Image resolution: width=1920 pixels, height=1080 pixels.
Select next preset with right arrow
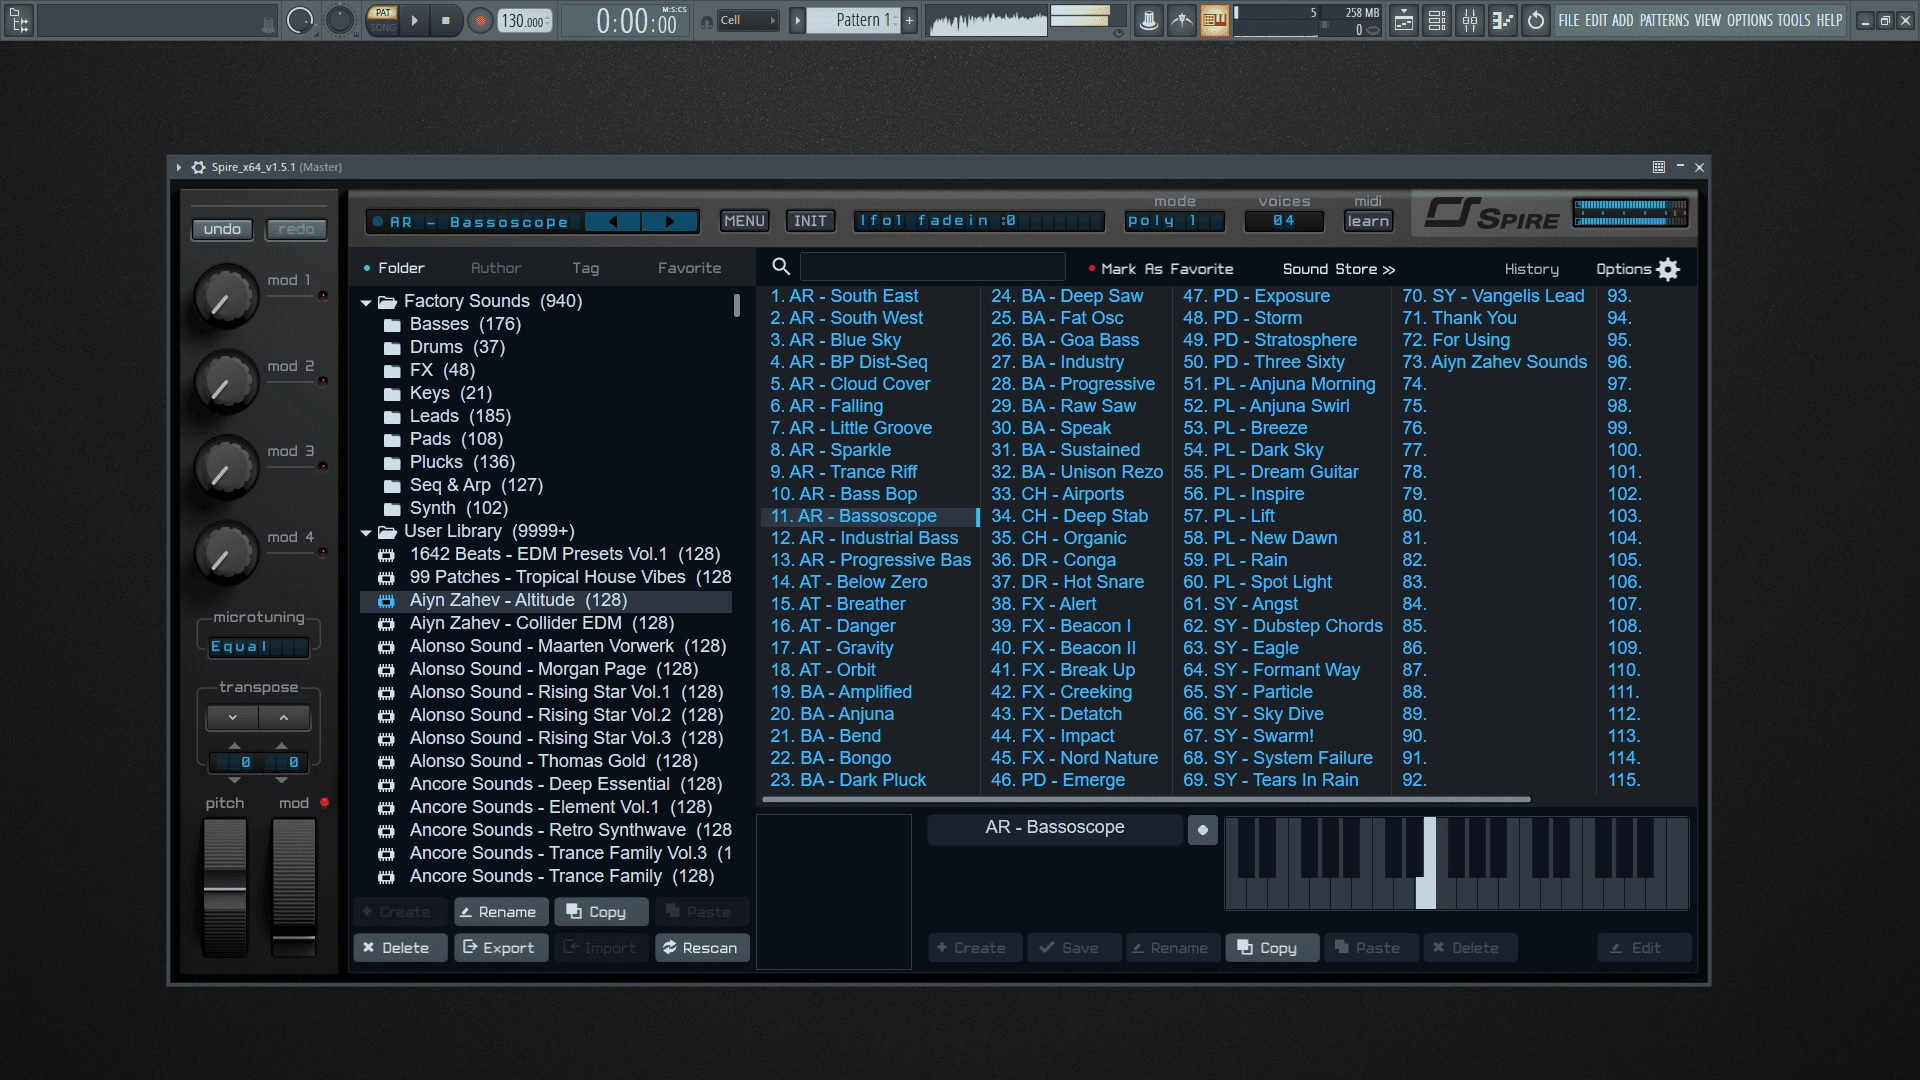tap(669, 222)
